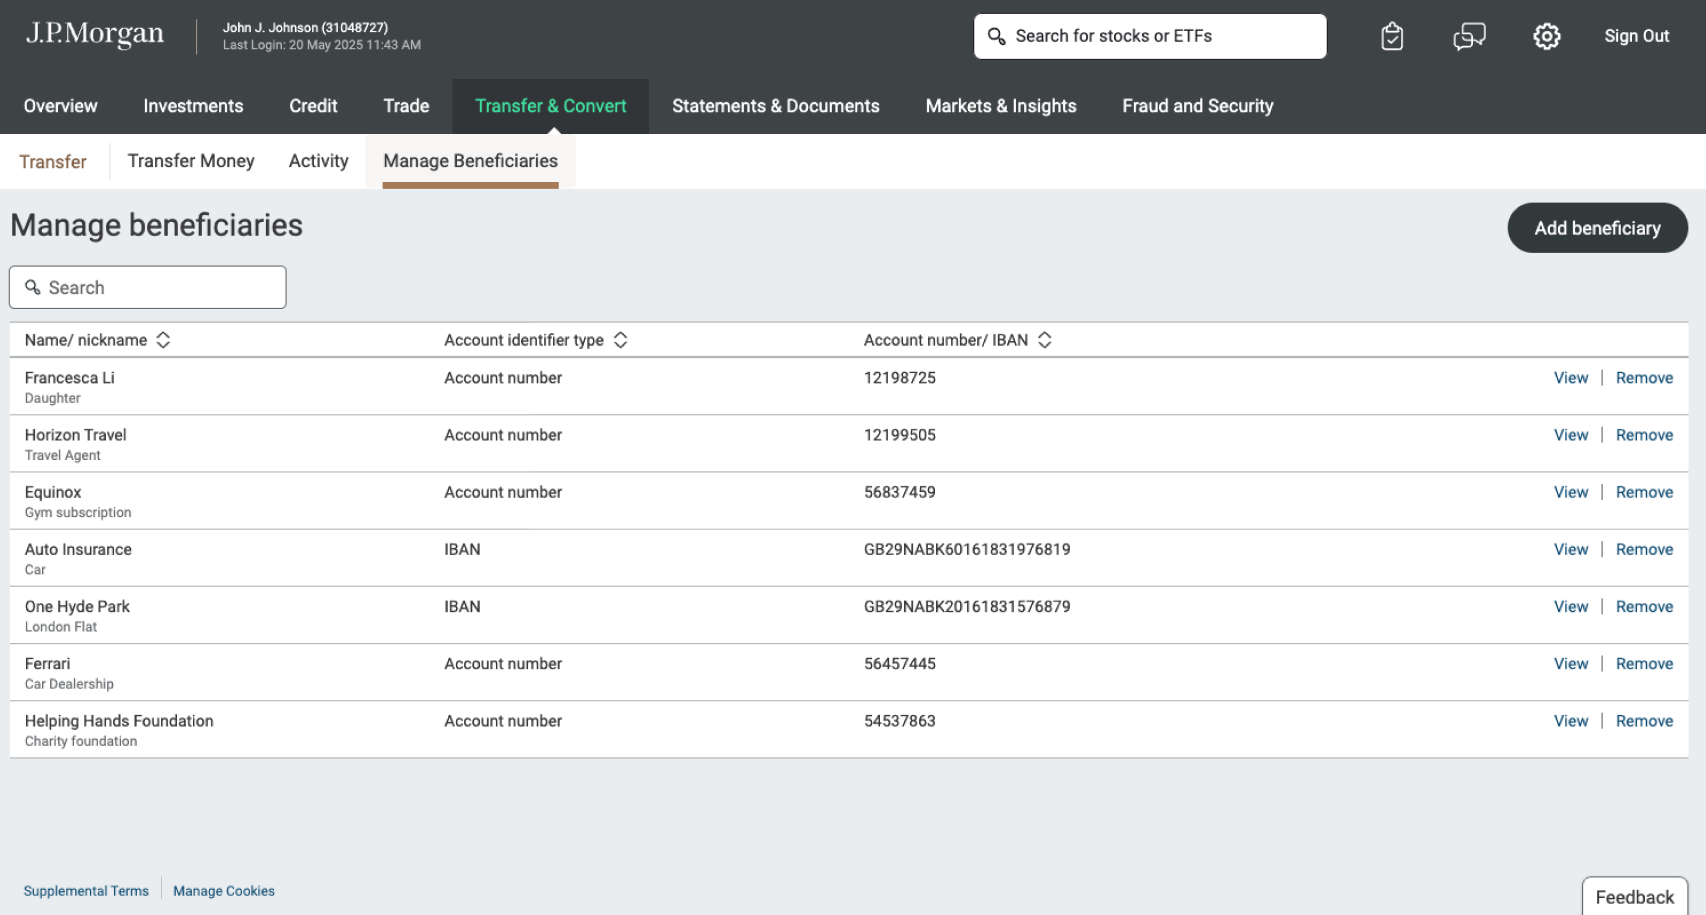
Task: Open Fraud and Security menu
Action: (x=1198, y=106)
